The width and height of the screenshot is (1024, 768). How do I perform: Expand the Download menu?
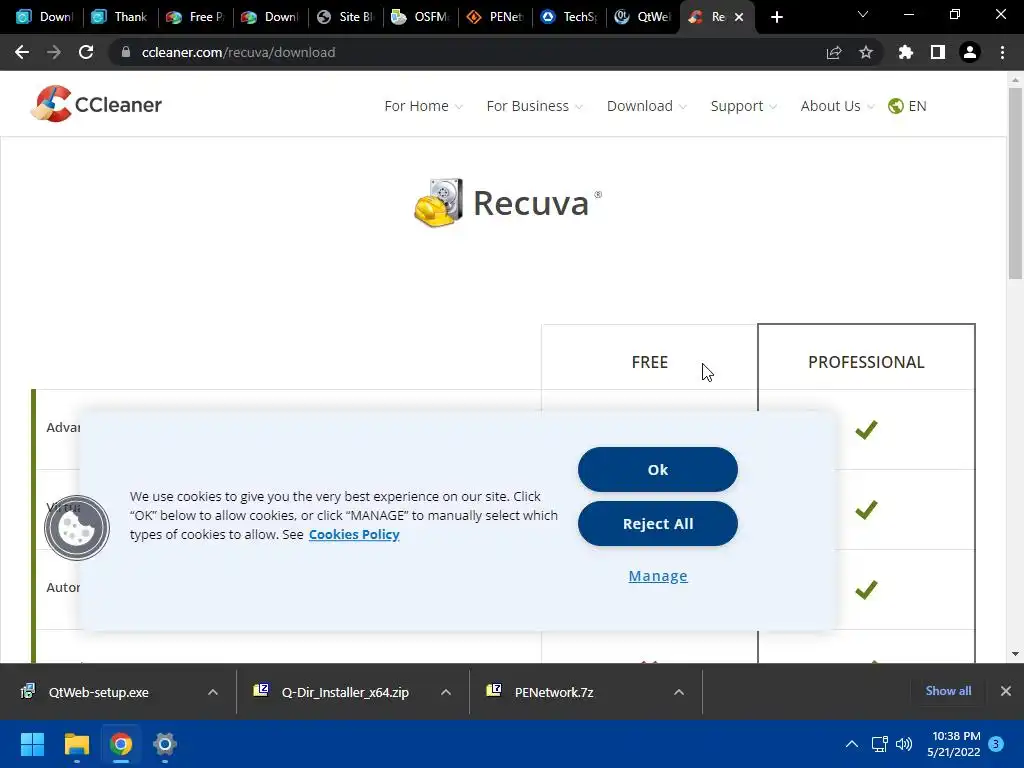(x=647, y=106)
